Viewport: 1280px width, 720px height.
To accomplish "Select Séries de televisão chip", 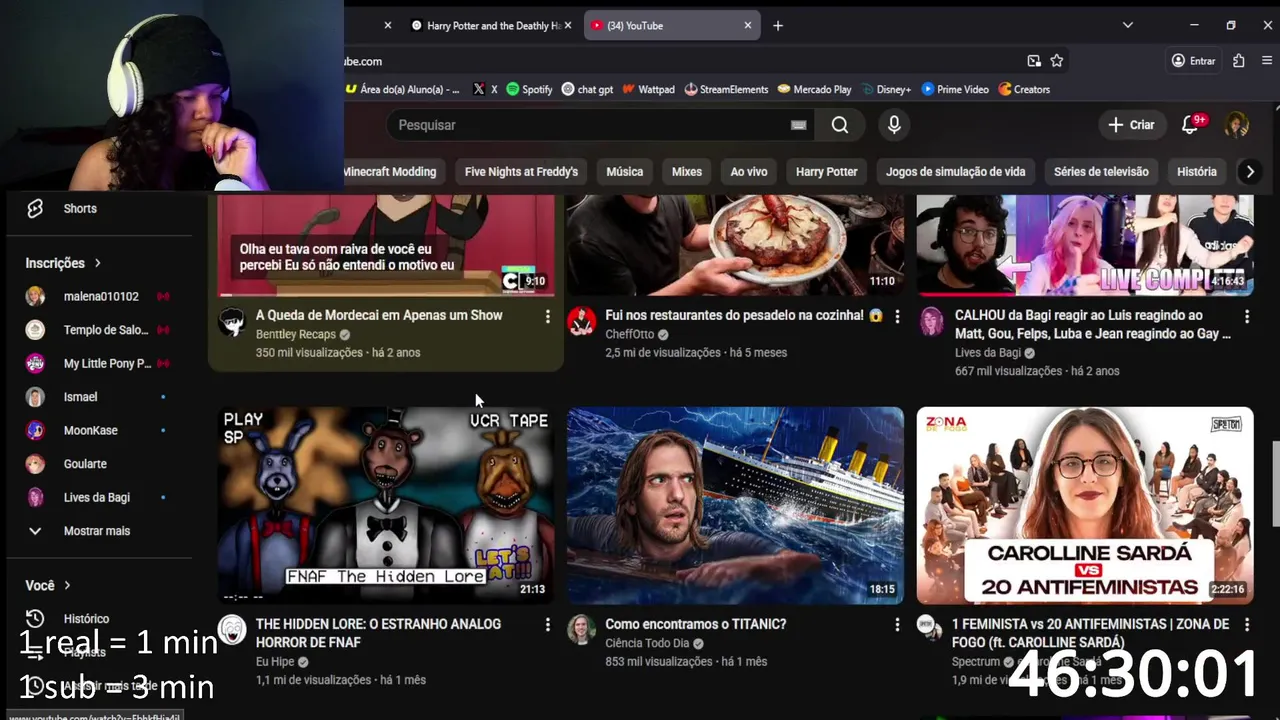I will click(1101, 172).
